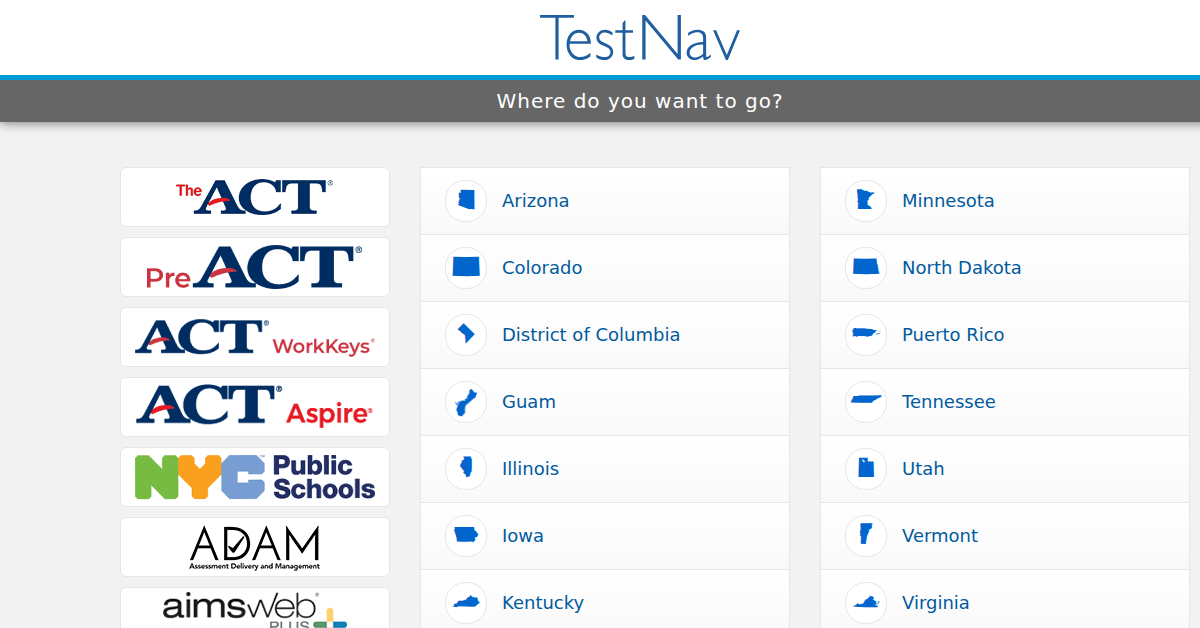Click the Guam island shape icon
The height and width of the screenshot is (628, 1200).
(466, 402)
